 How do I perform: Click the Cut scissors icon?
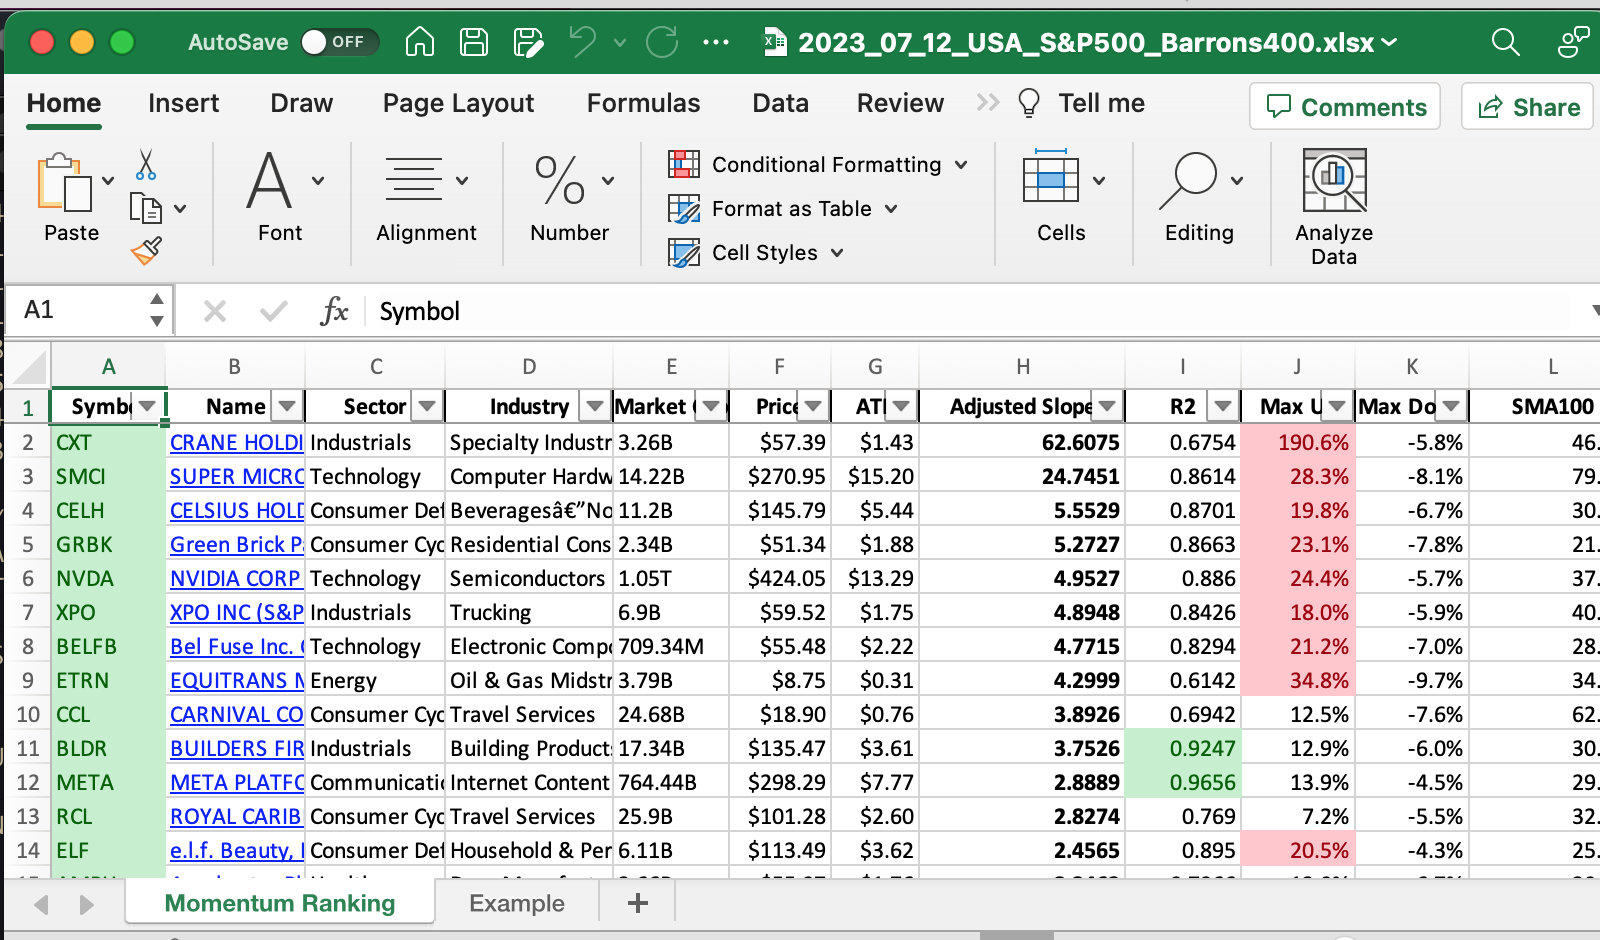146,164
